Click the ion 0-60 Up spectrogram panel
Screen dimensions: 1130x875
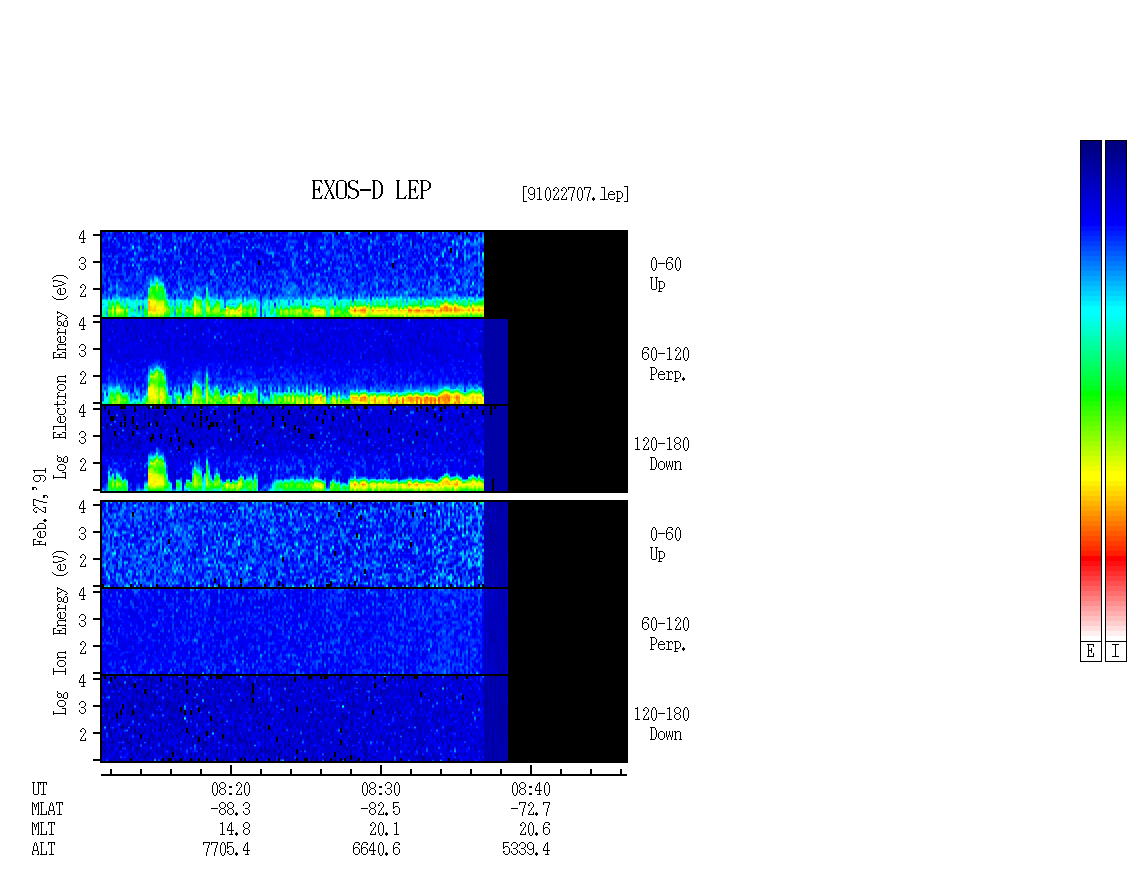pyautogui.click(x=364, y=544)
